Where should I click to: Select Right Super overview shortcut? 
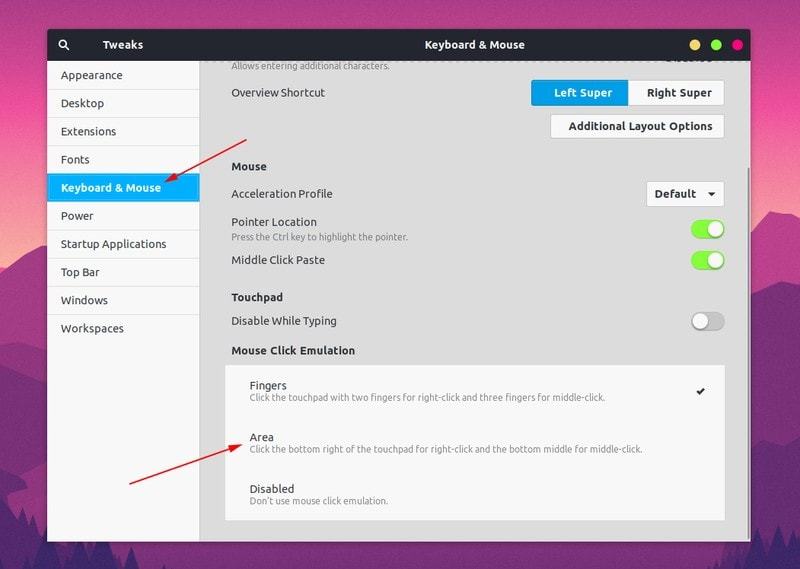[x=678, y=93]
